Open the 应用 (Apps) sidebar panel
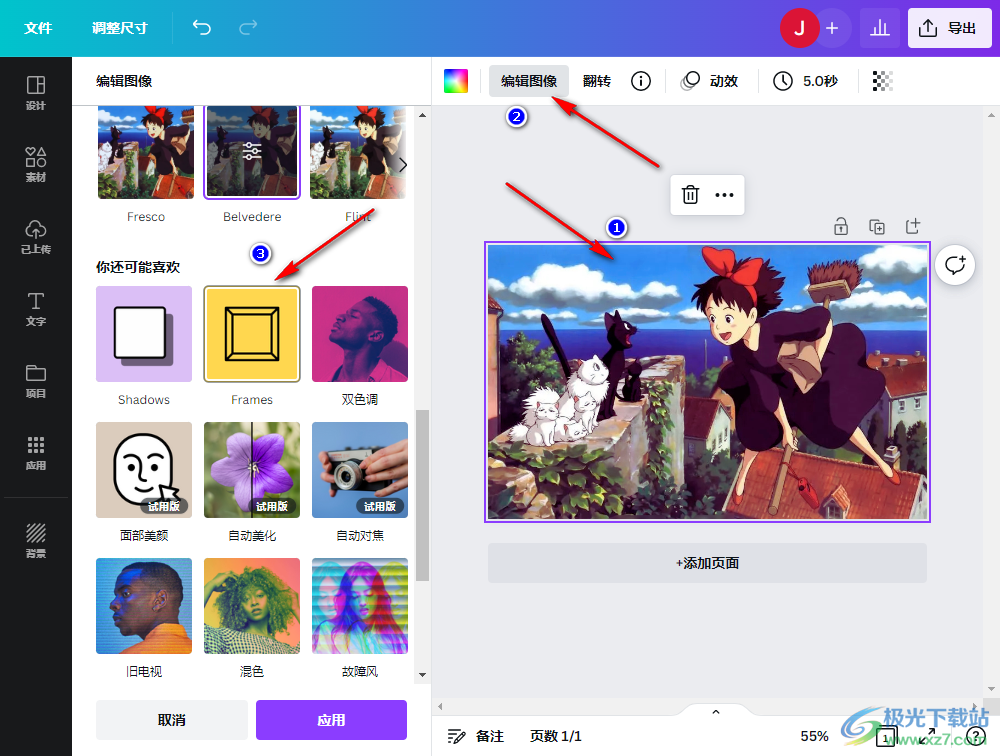Image resolution: width=1000 pixels, height=756 pixels. (36, 453)
